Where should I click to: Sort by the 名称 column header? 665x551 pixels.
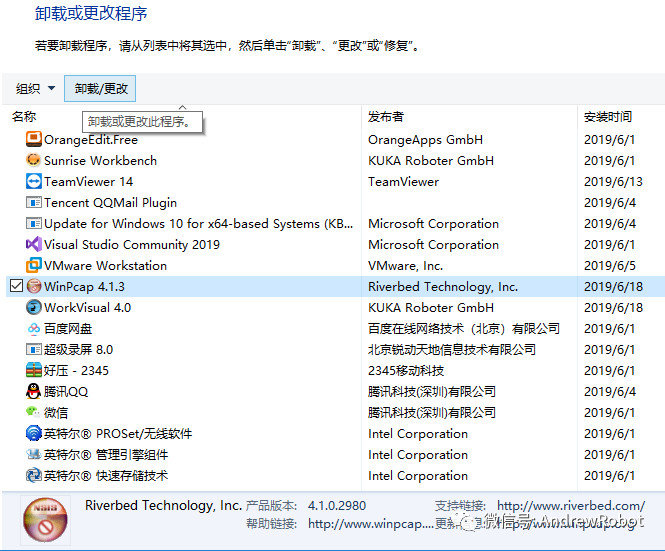point(24,117)
